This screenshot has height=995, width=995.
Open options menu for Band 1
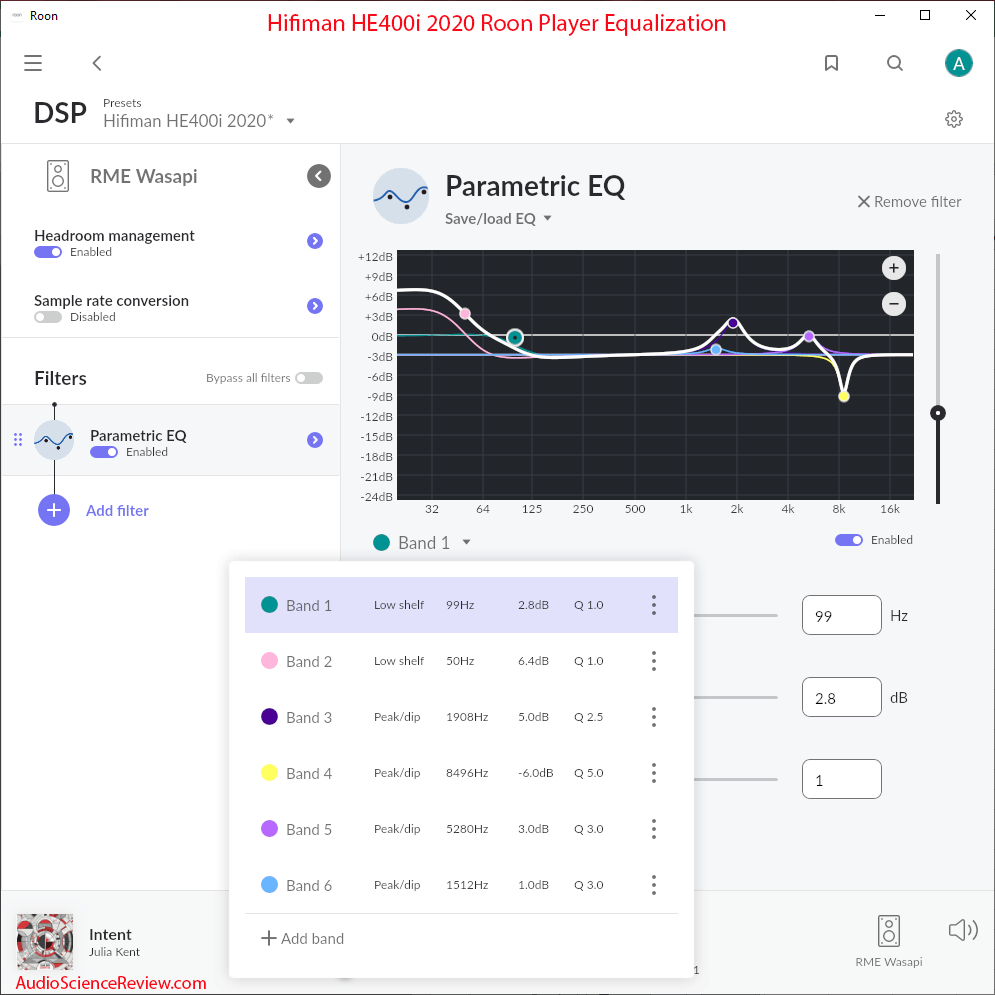pyautogui.click(x=654, y=605)
